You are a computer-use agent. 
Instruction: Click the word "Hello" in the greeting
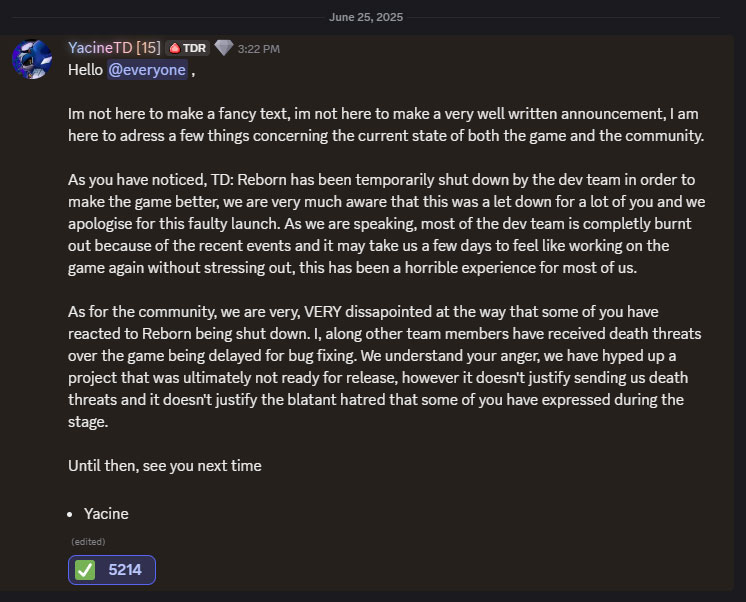point(86,70)
